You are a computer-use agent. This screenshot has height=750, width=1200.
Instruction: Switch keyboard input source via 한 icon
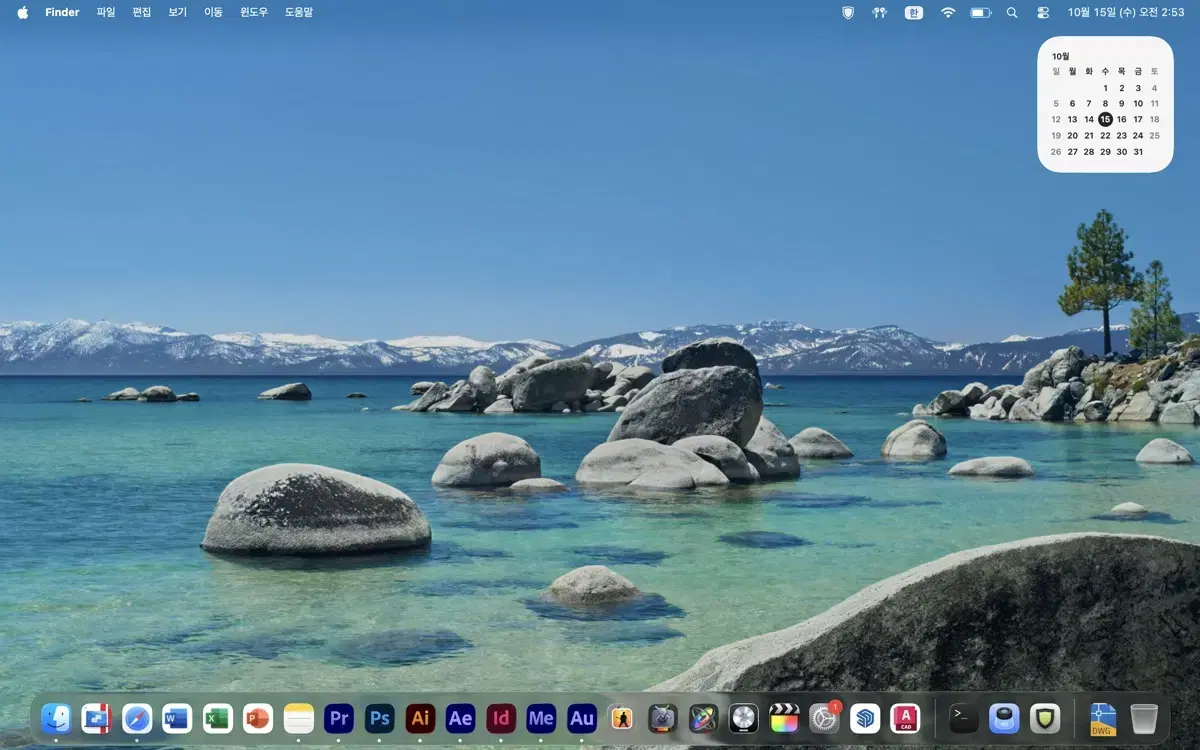click(x=913, y=13)
